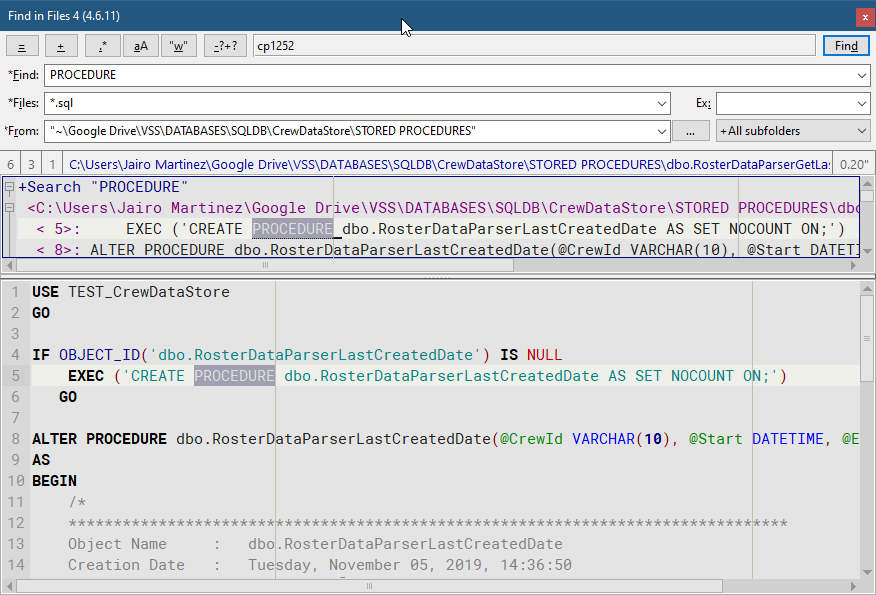Expand the From folder path dropdown
This screenshot has height=595, width=876.
[x=662, y=130]
